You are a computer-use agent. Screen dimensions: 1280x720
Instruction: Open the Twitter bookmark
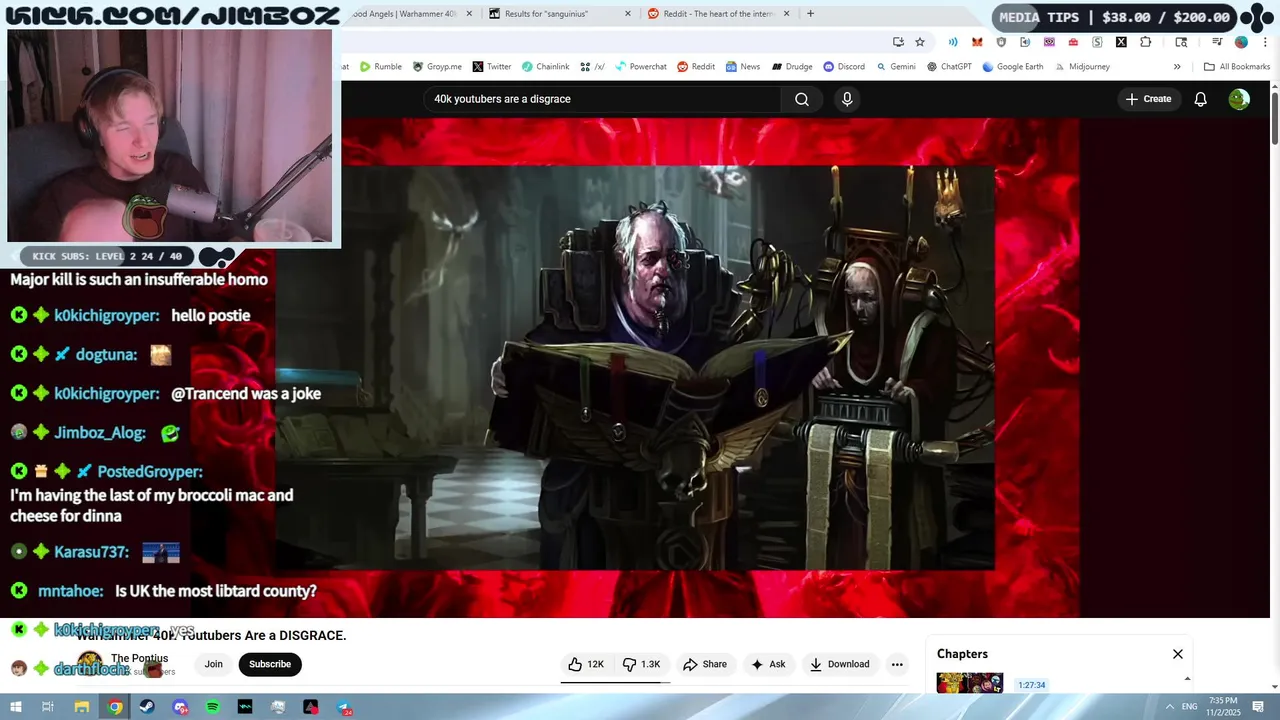[x=491, y=67]
